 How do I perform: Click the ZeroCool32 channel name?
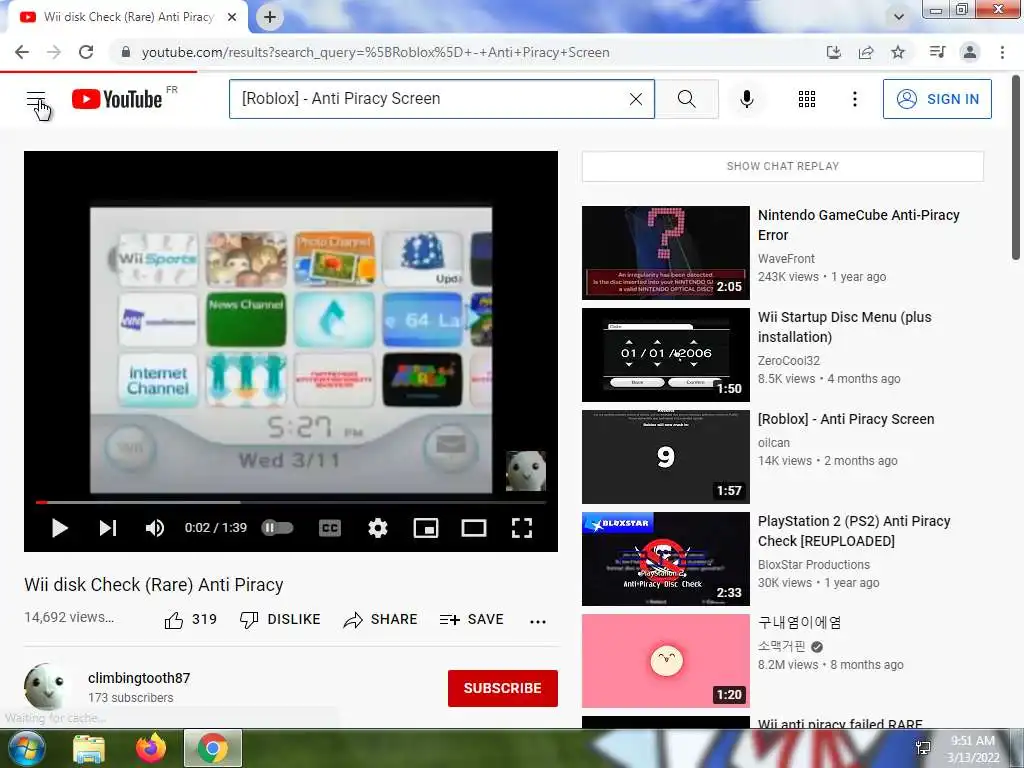tap(788, 360)
